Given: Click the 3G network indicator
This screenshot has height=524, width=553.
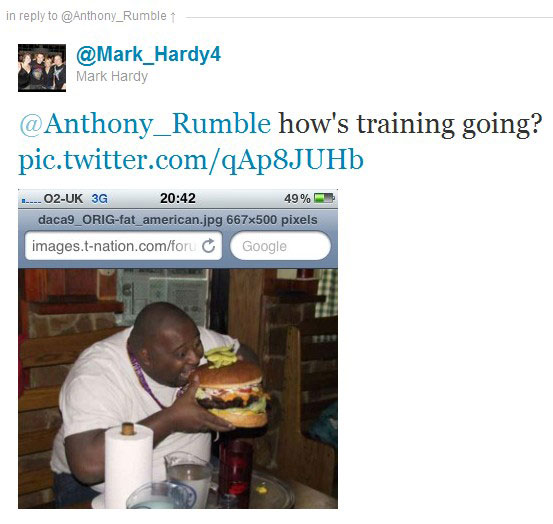Looking at the screenshot, I should pyautogui.click(x=99, y=199).
